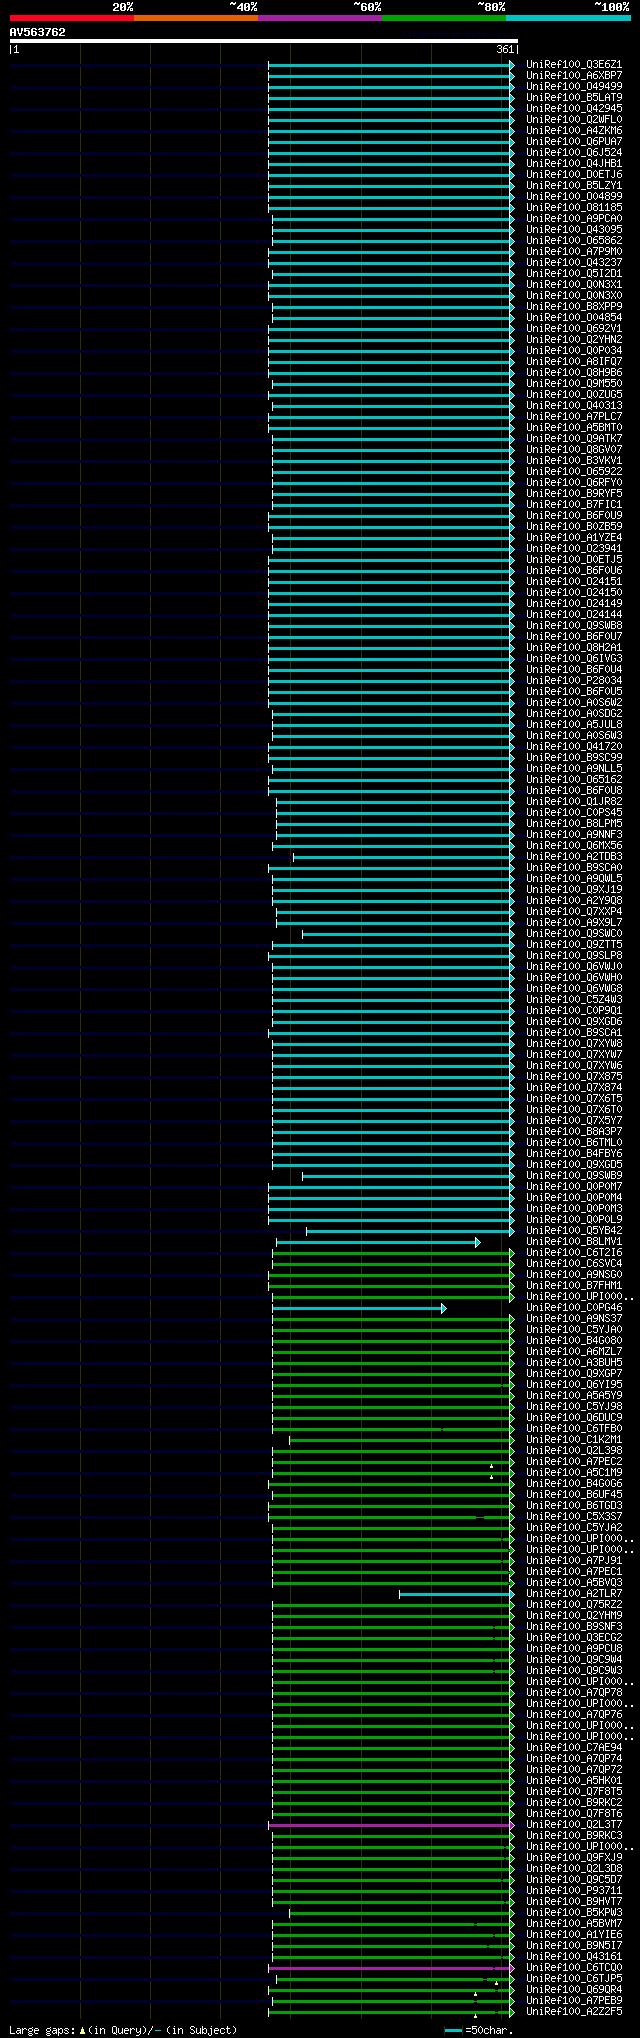Viewport: 640px width, 2038px height.
Task: Open hit UniRef100_D0ETJ6
Action: tap(574, 174)
